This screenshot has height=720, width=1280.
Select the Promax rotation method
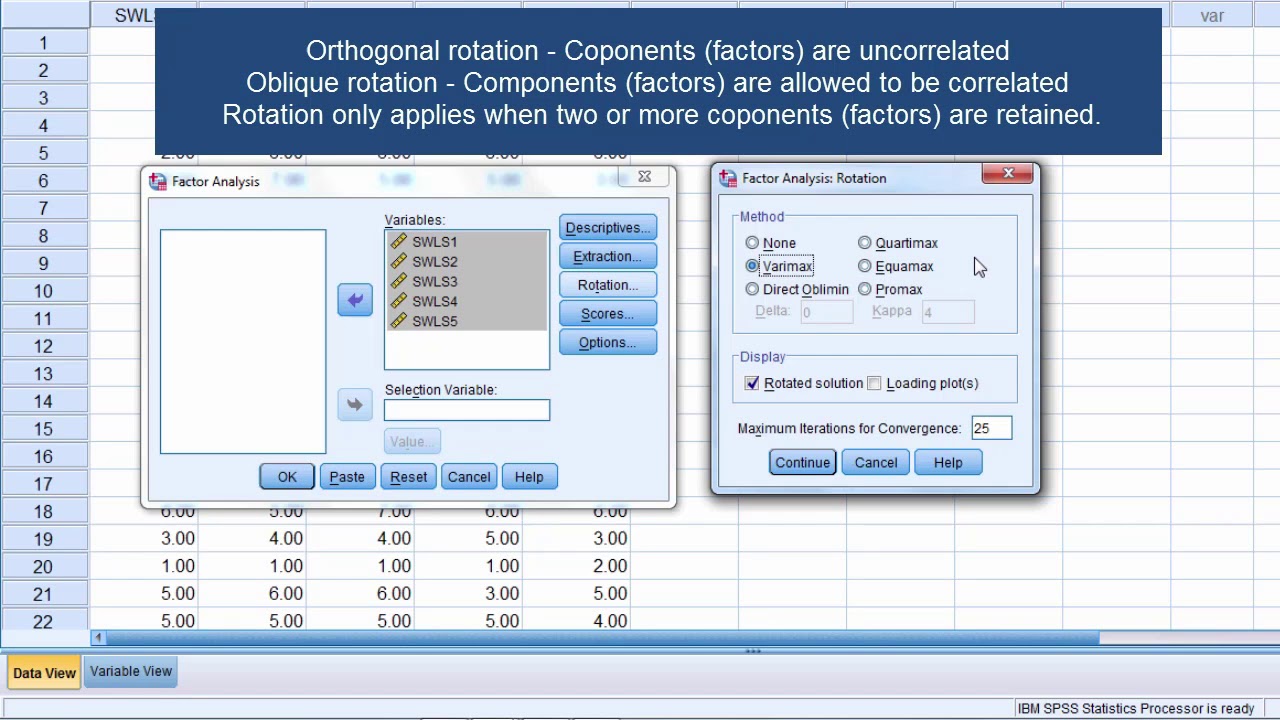tap(865, 289)
